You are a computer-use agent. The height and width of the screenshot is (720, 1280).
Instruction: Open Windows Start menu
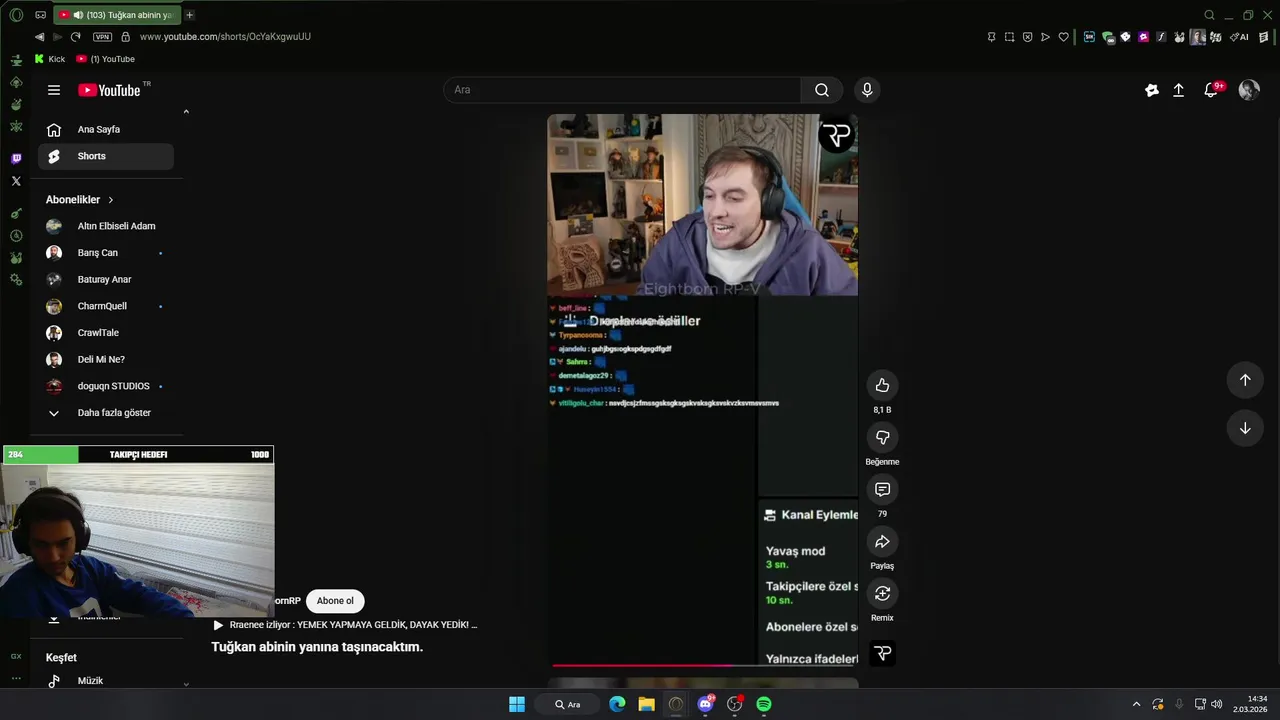coord(517,704)
